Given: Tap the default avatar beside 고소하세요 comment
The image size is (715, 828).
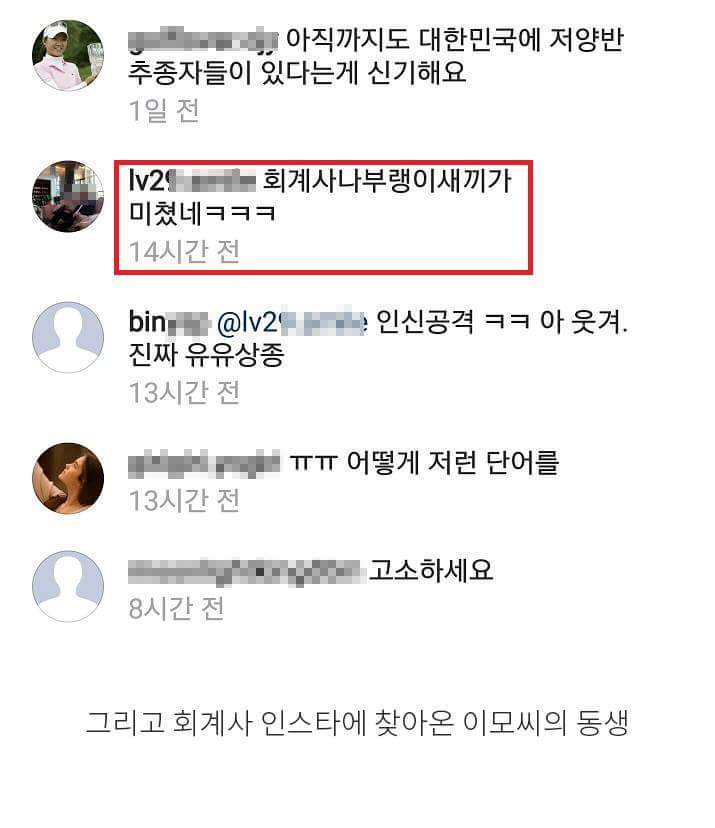Looking at the screenshot, I should 68,586.
